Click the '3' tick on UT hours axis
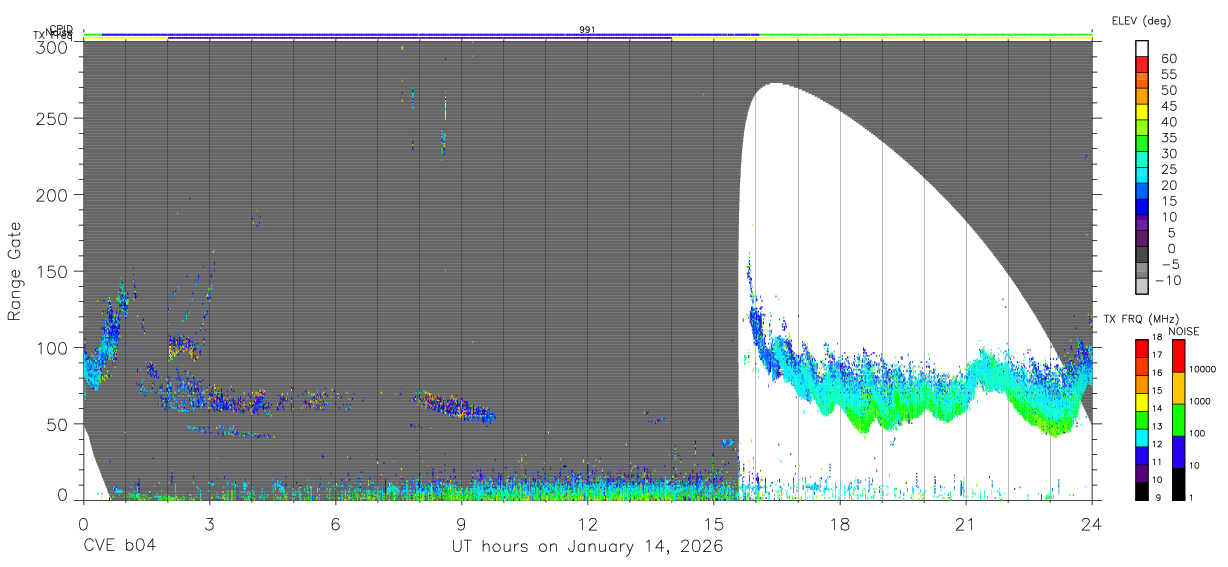The height and width of the screenshot is (567, 1228). 209,523
